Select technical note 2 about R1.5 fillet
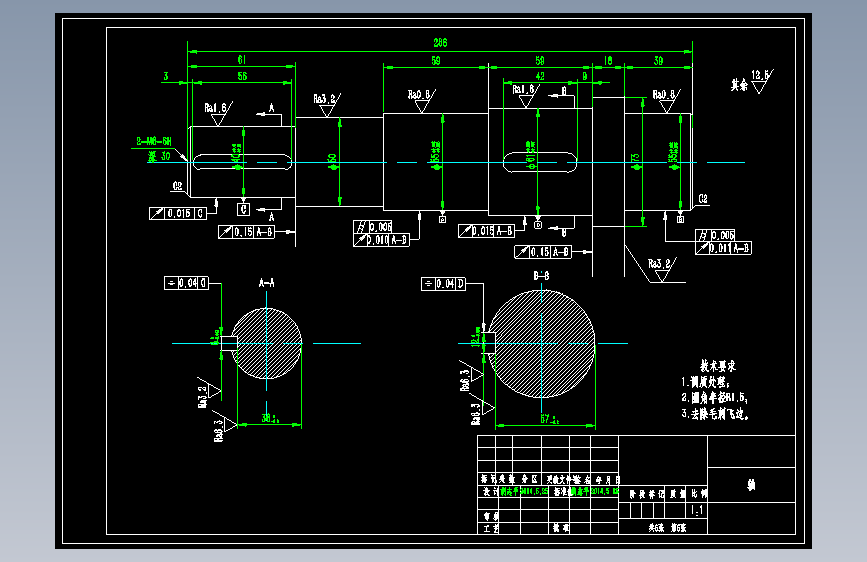The image size is (867, 562). point(714,398)
